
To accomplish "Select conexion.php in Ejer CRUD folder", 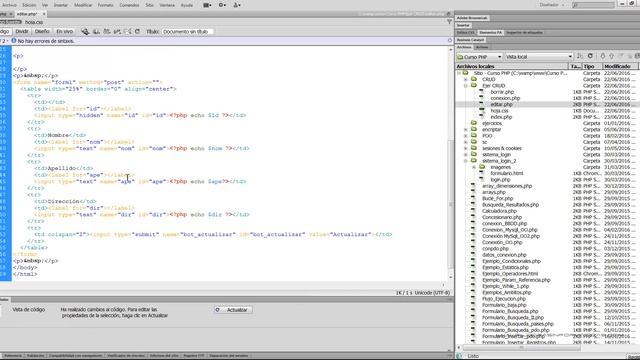I will (x=505, y=98).
